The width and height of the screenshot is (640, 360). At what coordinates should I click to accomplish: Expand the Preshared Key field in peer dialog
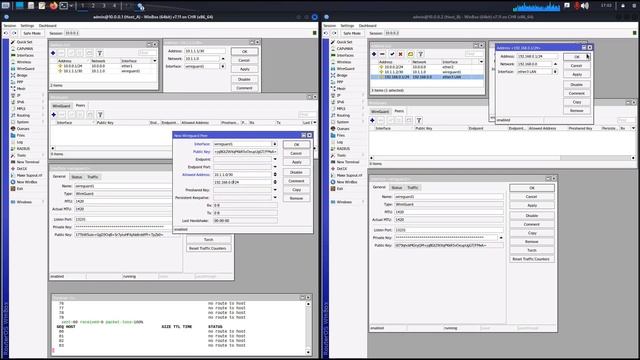pyautogui.click(x=275, y=190)
